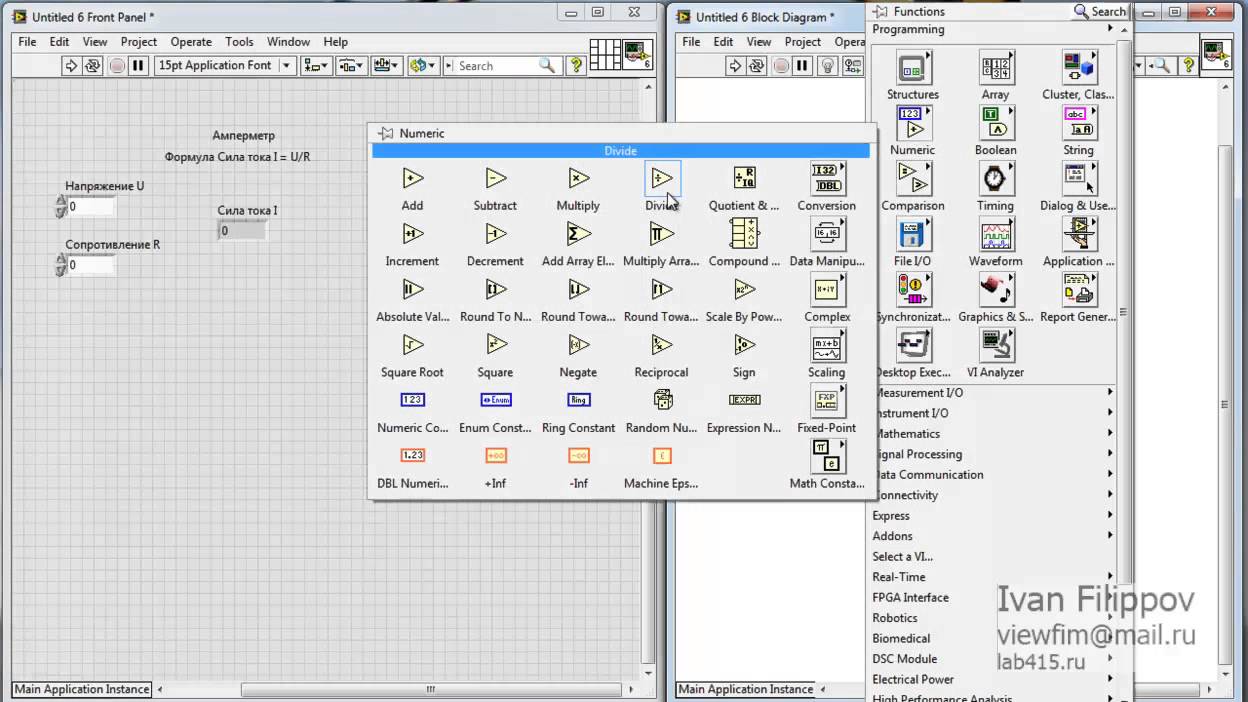This screenshot has height=702, width=1248.
Task: Select the Square Root function
Action: click(x=413, y=345)
